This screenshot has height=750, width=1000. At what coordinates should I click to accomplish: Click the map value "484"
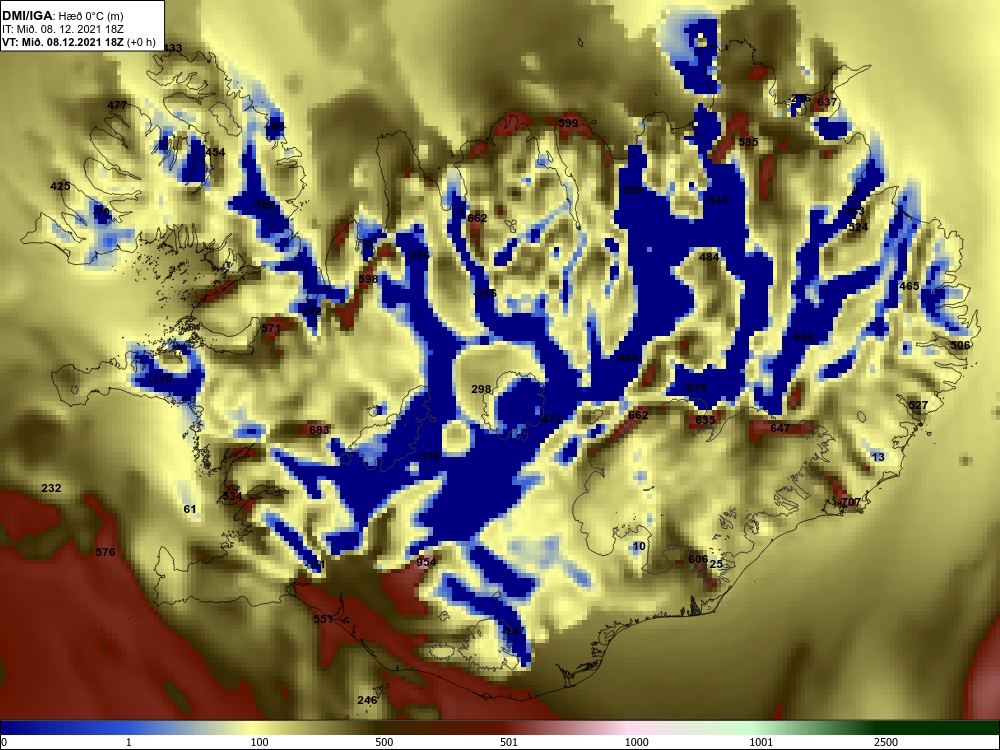coord(709,257)
